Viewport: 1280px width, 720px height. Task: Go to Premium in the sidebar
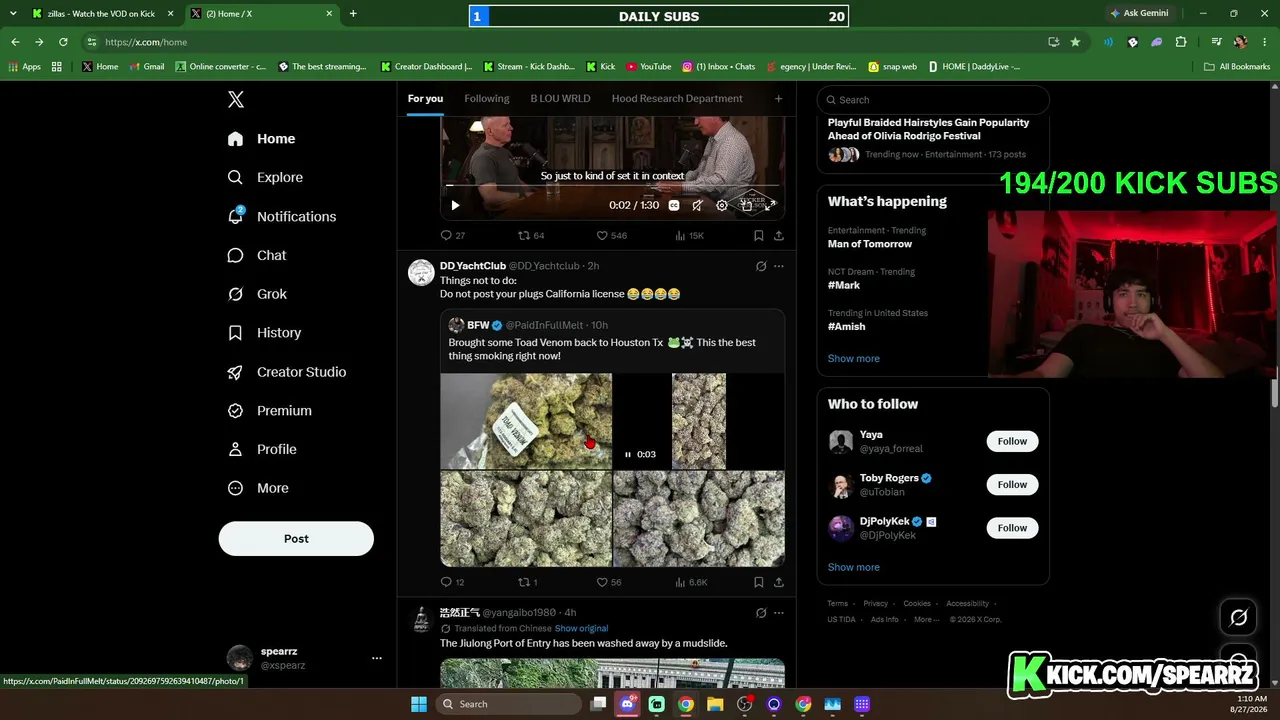click(x=269, y=411)
